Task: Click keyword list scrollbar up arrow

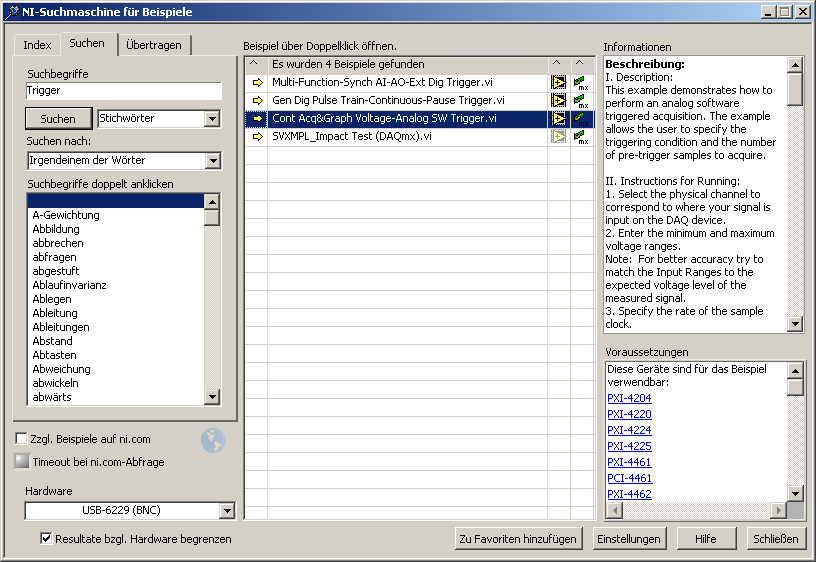Action: pyautogui.click(x=212, y=201)
